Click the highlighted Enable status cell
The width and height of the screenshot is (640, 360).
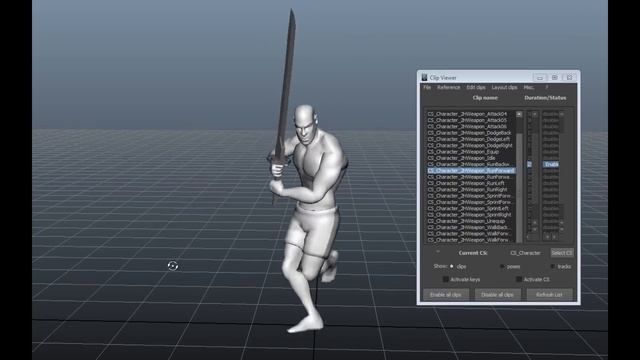tap(551, 164)
